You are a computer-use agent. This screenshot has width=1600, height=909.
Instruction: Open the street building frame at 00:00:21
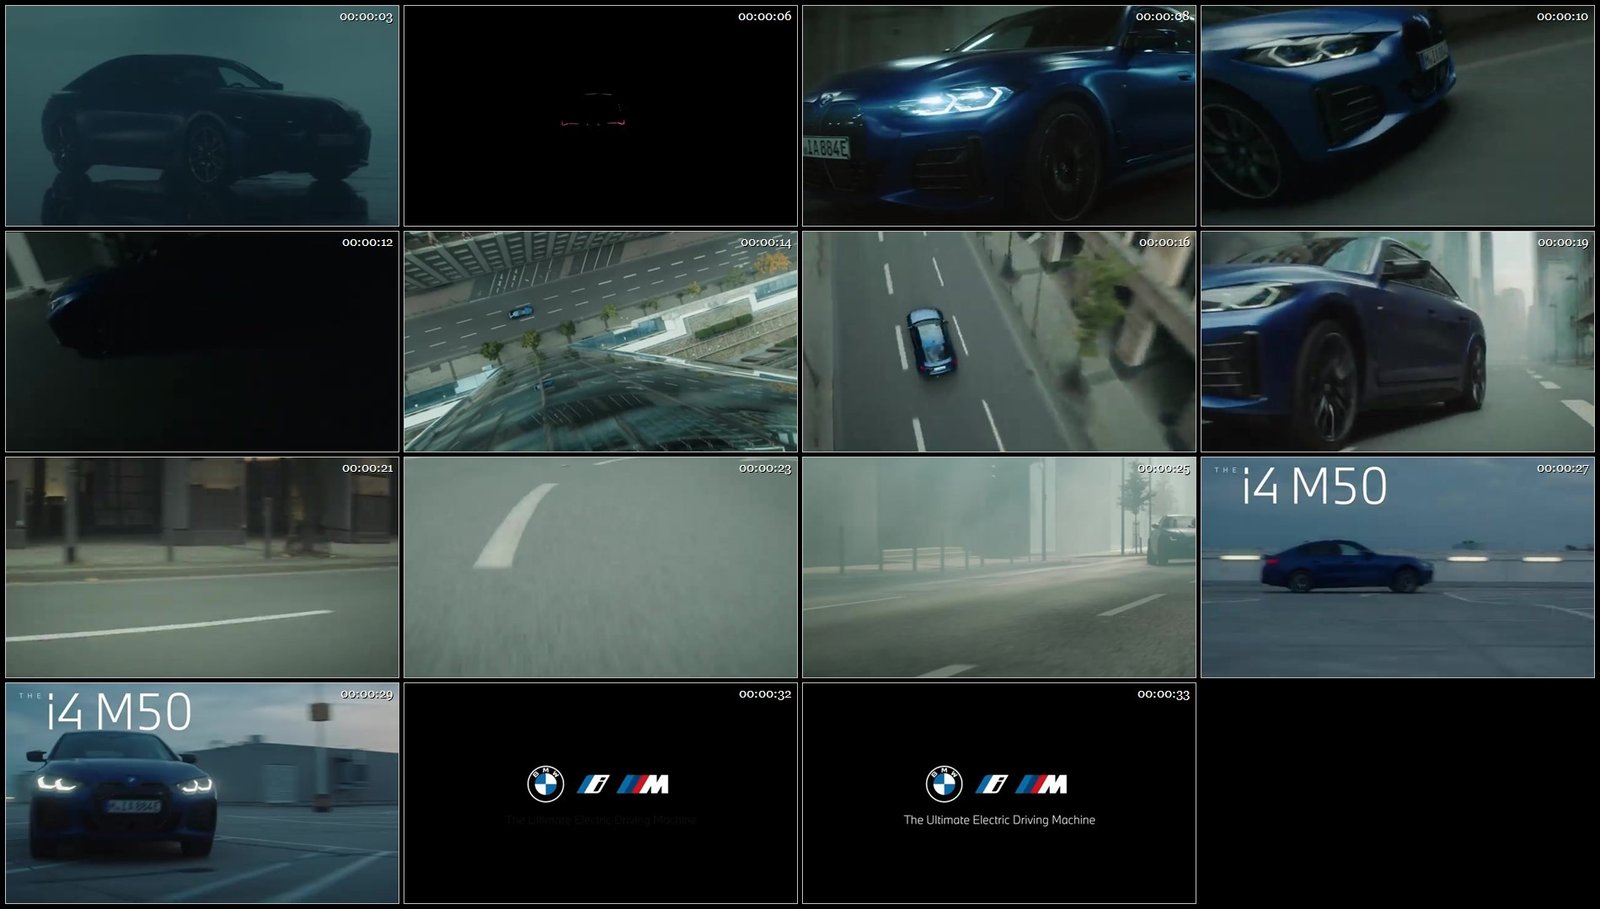pyautogui.click(x=202, y=568)
